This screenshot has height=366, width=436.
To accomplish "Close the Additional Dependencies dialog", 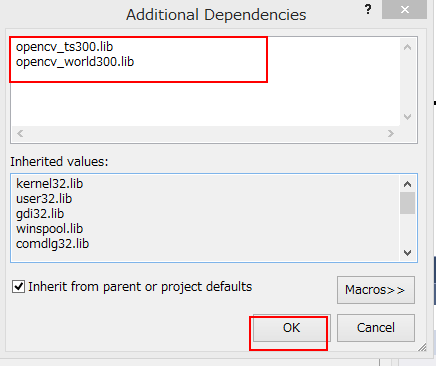I will click(x=404, y=10).
